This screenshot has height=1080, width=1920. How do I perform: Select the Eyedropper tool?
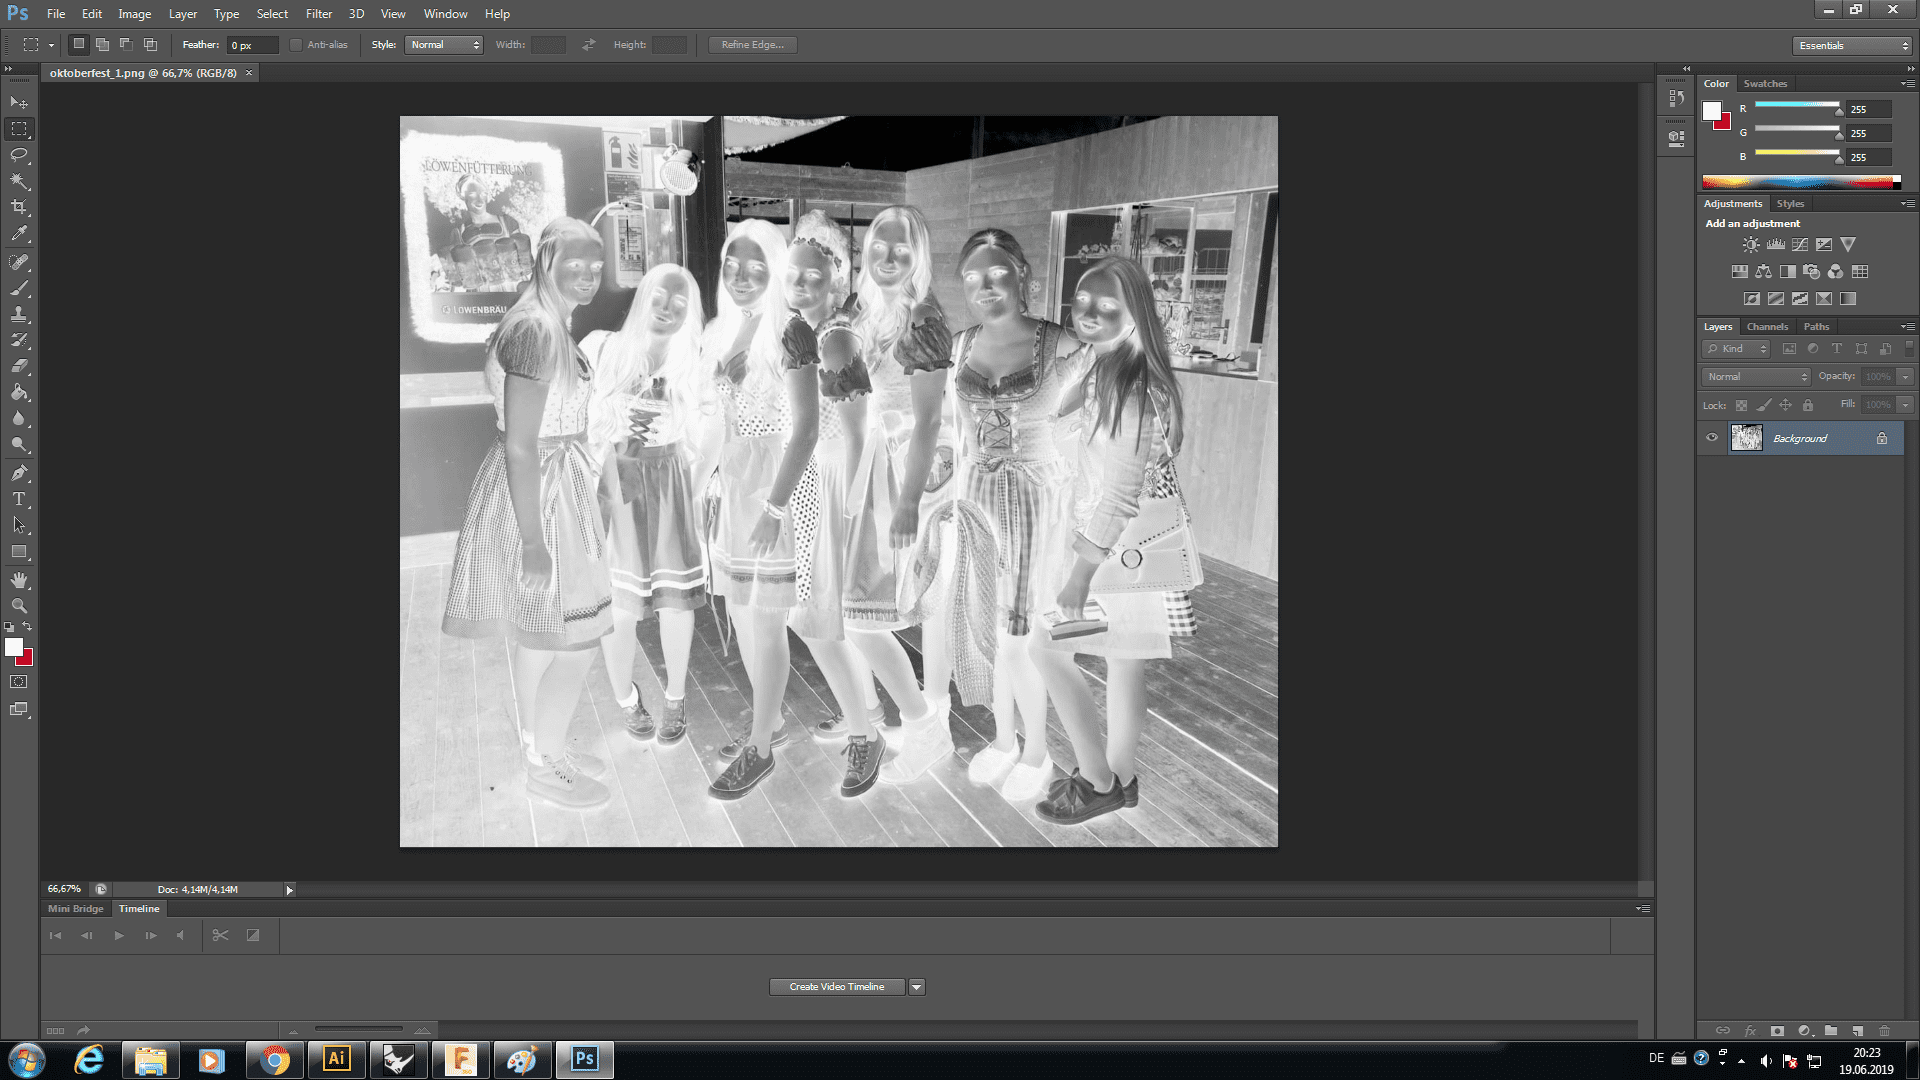click(x=19, y=234)
